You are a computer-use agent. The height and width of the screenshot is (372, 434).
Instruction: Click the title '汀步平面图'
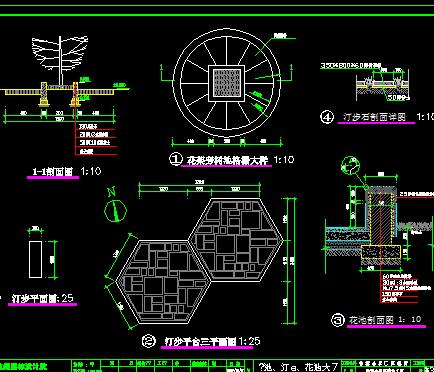(33, 298)
